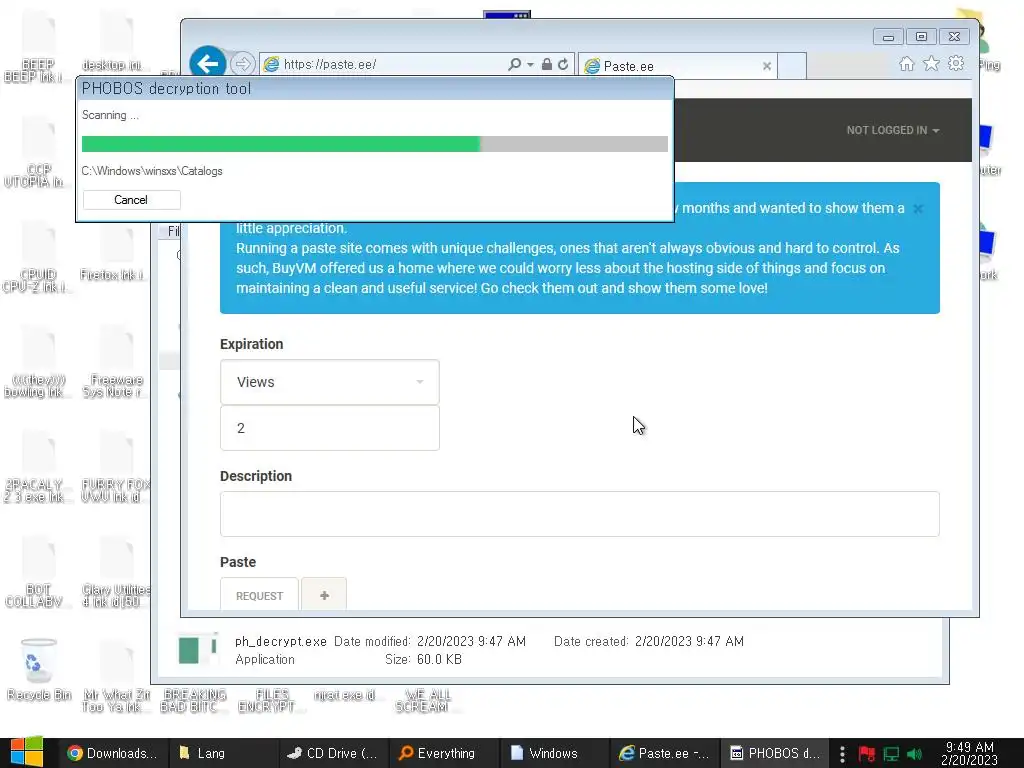Image resolution: width=1024 pixels, height=768 pixels.
Task: Expand address bar autocomplete arrow
Action: 530,64
